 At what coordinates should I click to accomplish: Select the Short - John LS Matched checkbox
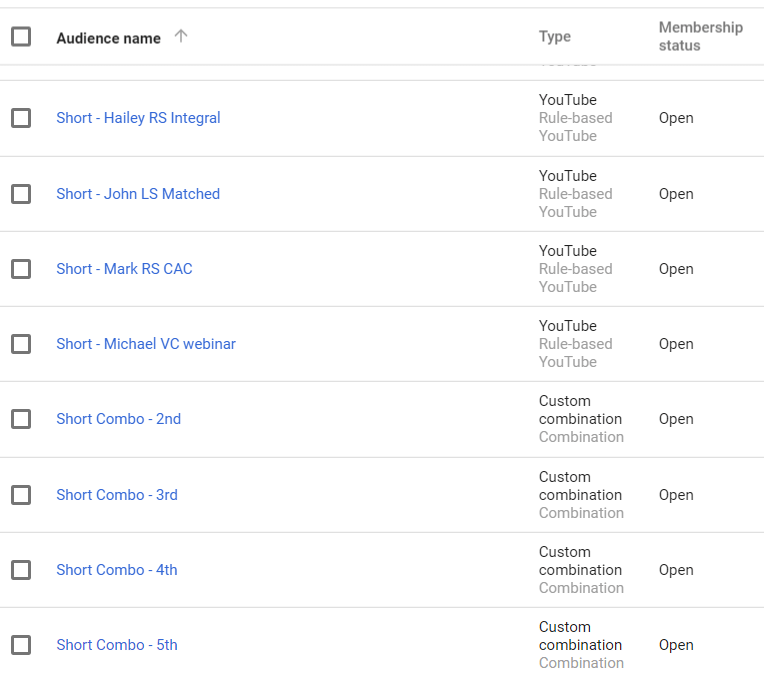pos(21,194)
